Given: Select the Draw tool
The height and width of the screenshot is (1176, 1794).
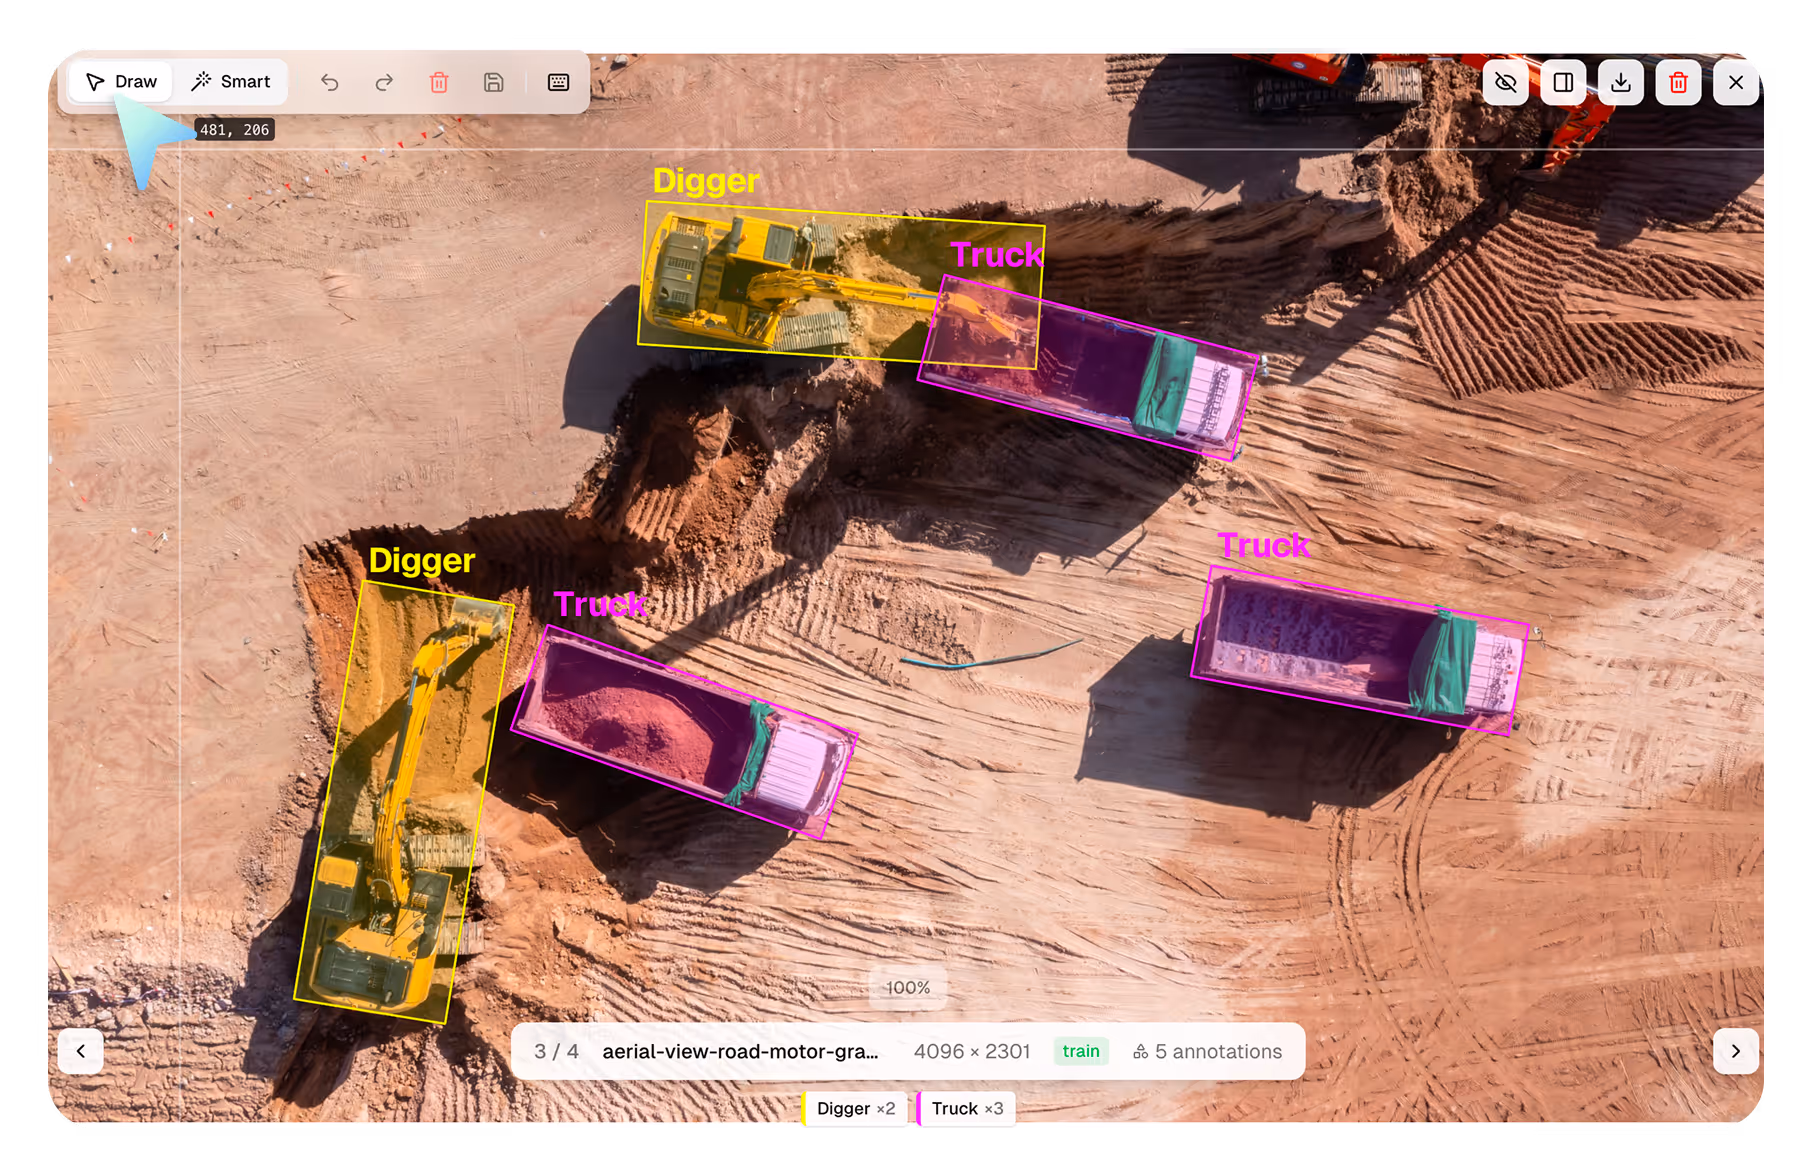Looking at the screenshot, I should 120,81.
